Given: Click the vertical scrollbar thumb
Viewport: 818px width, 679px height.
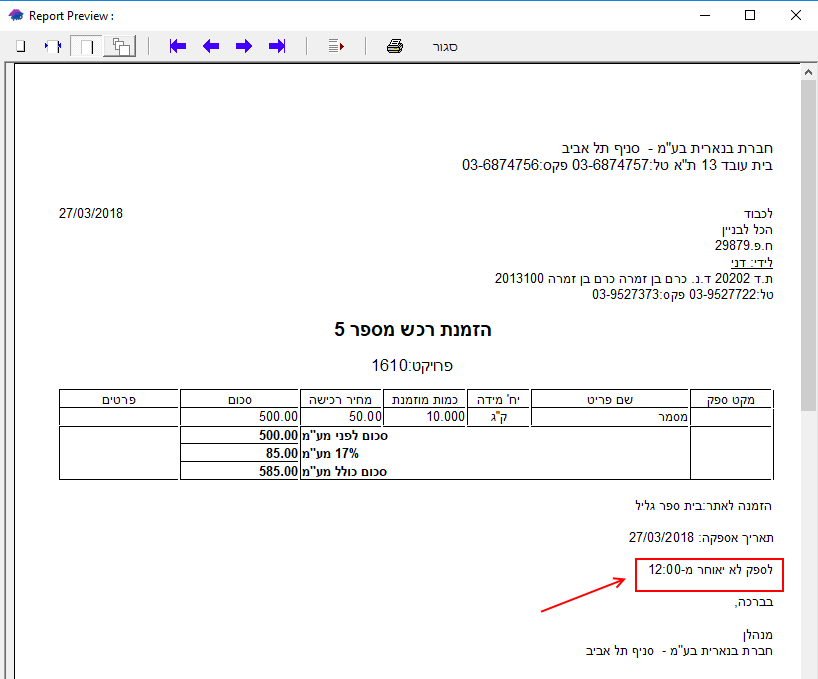Looking at the screenshot, I should click(809, 245).
